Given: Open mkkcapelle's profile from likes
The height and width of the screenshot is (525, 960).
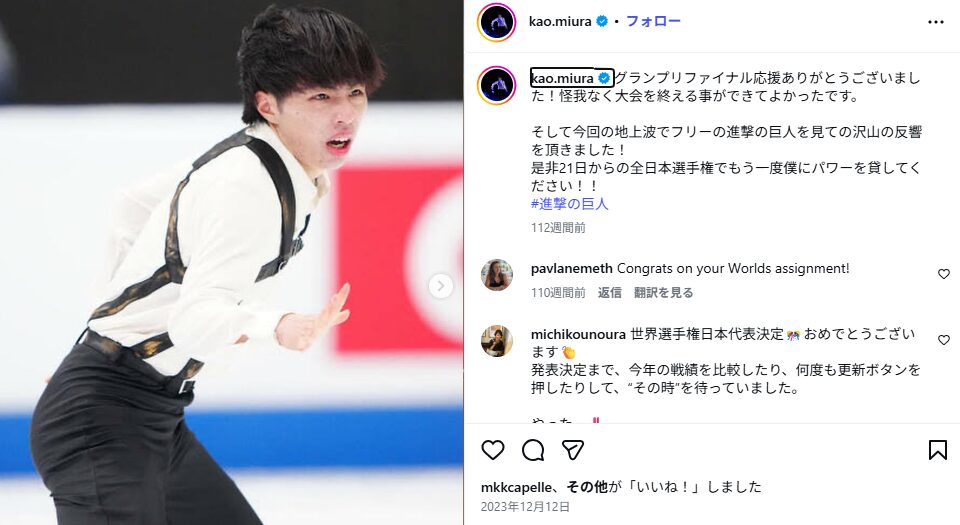Looking at the screenshot, I should point(516,488).
